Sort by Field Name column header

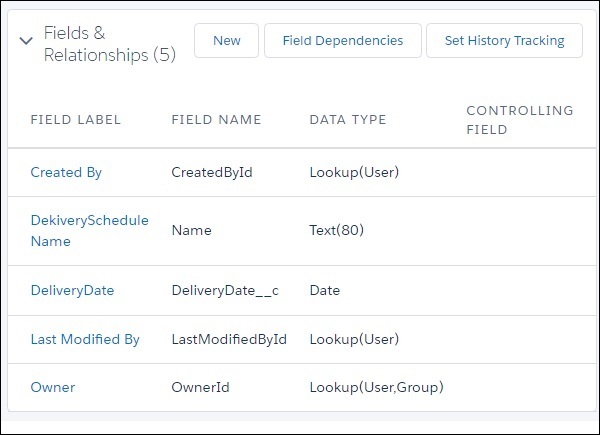pyautogui.click(x=216, y=120)
